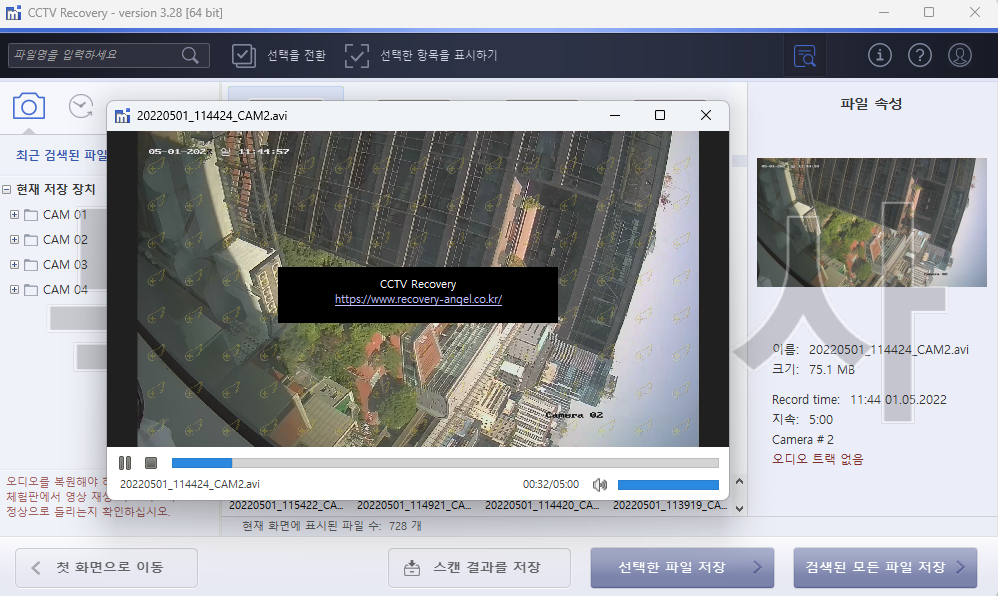Select CAM 02 folder in tree
Screen dimensions: 998x596
[56, 239]
